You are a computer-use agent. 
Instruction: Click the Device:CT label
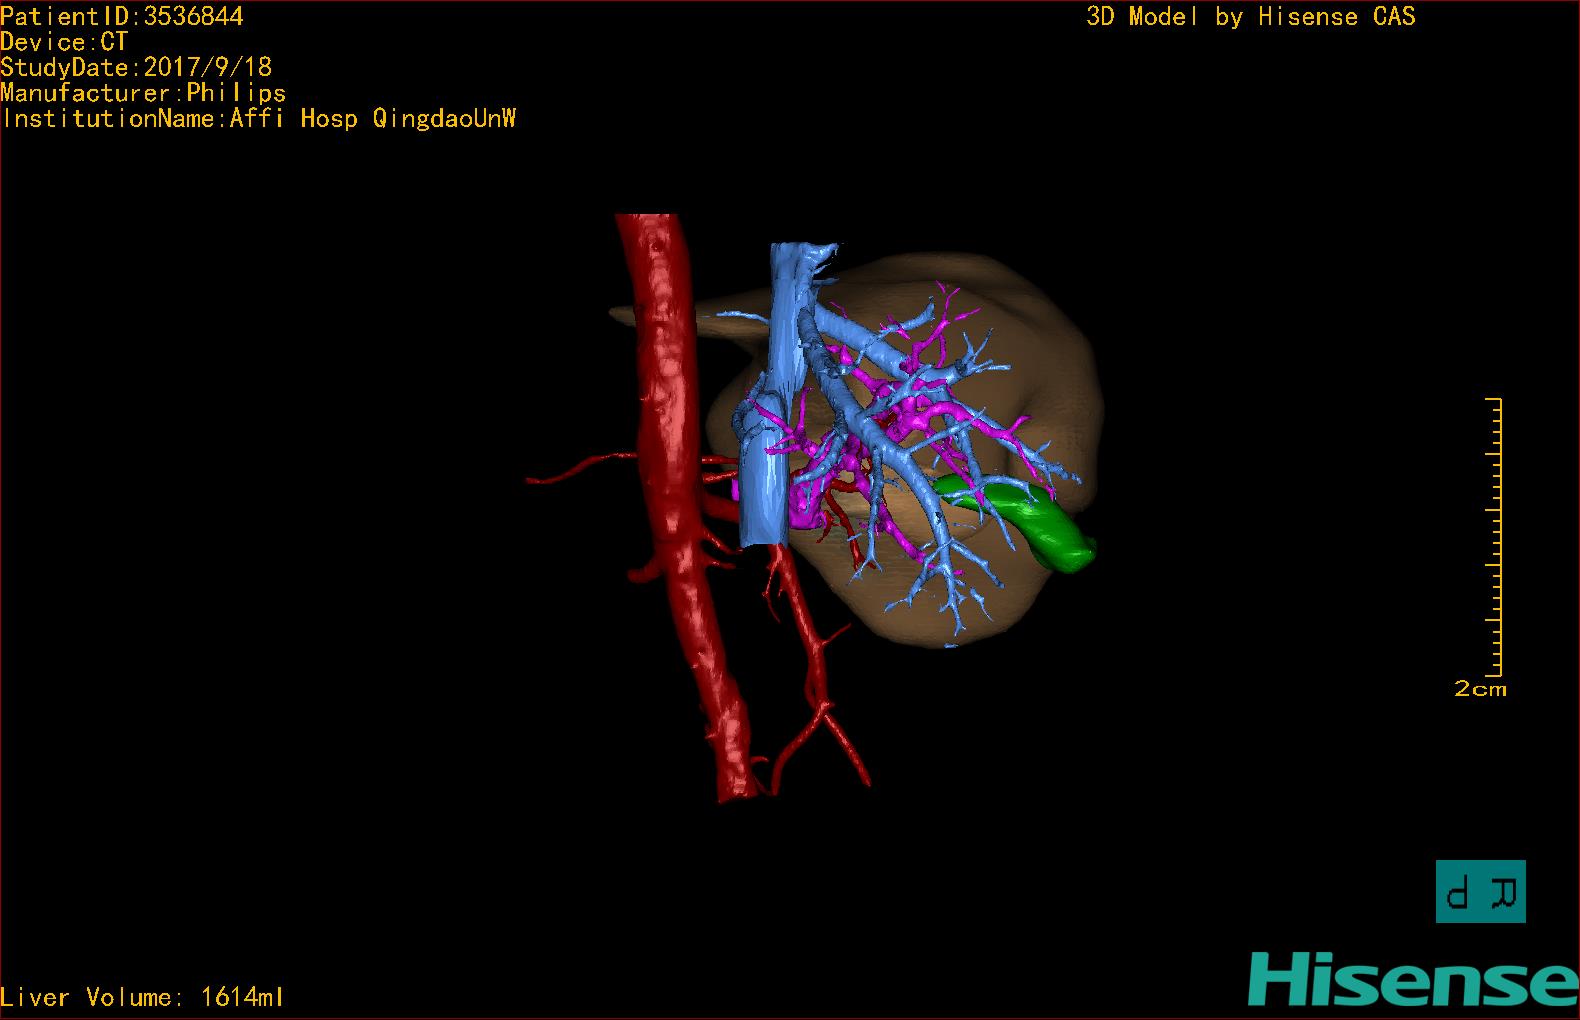click(64, 42)
